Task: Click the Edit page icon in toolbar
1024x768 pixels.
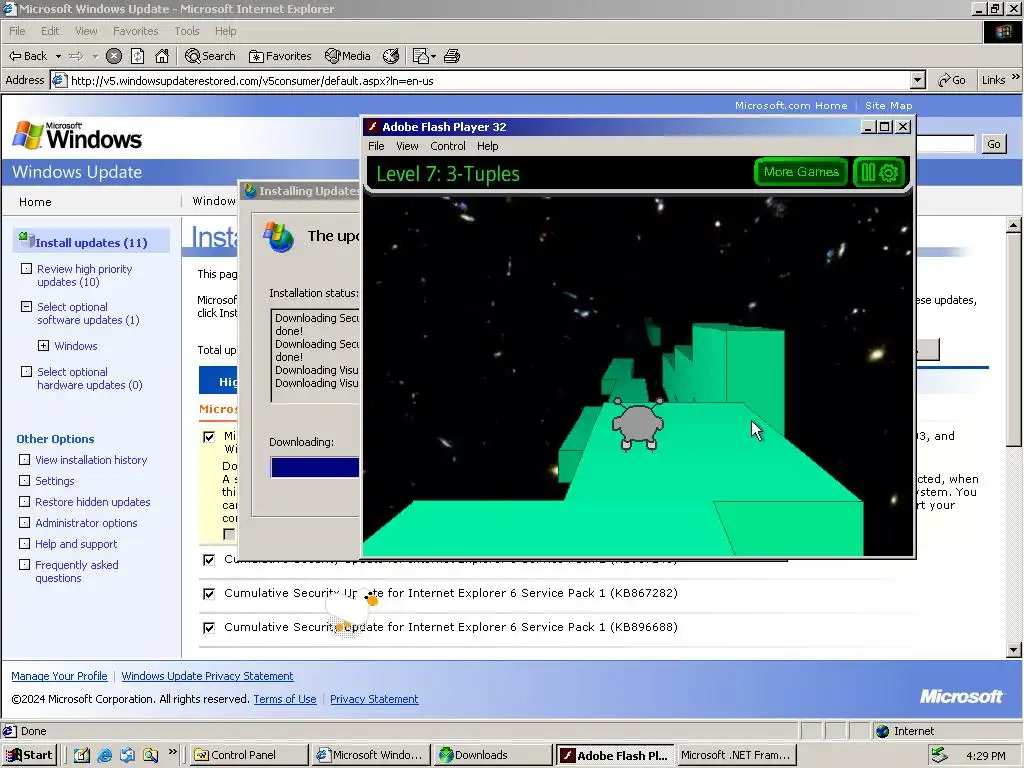Action: (421, 56)
